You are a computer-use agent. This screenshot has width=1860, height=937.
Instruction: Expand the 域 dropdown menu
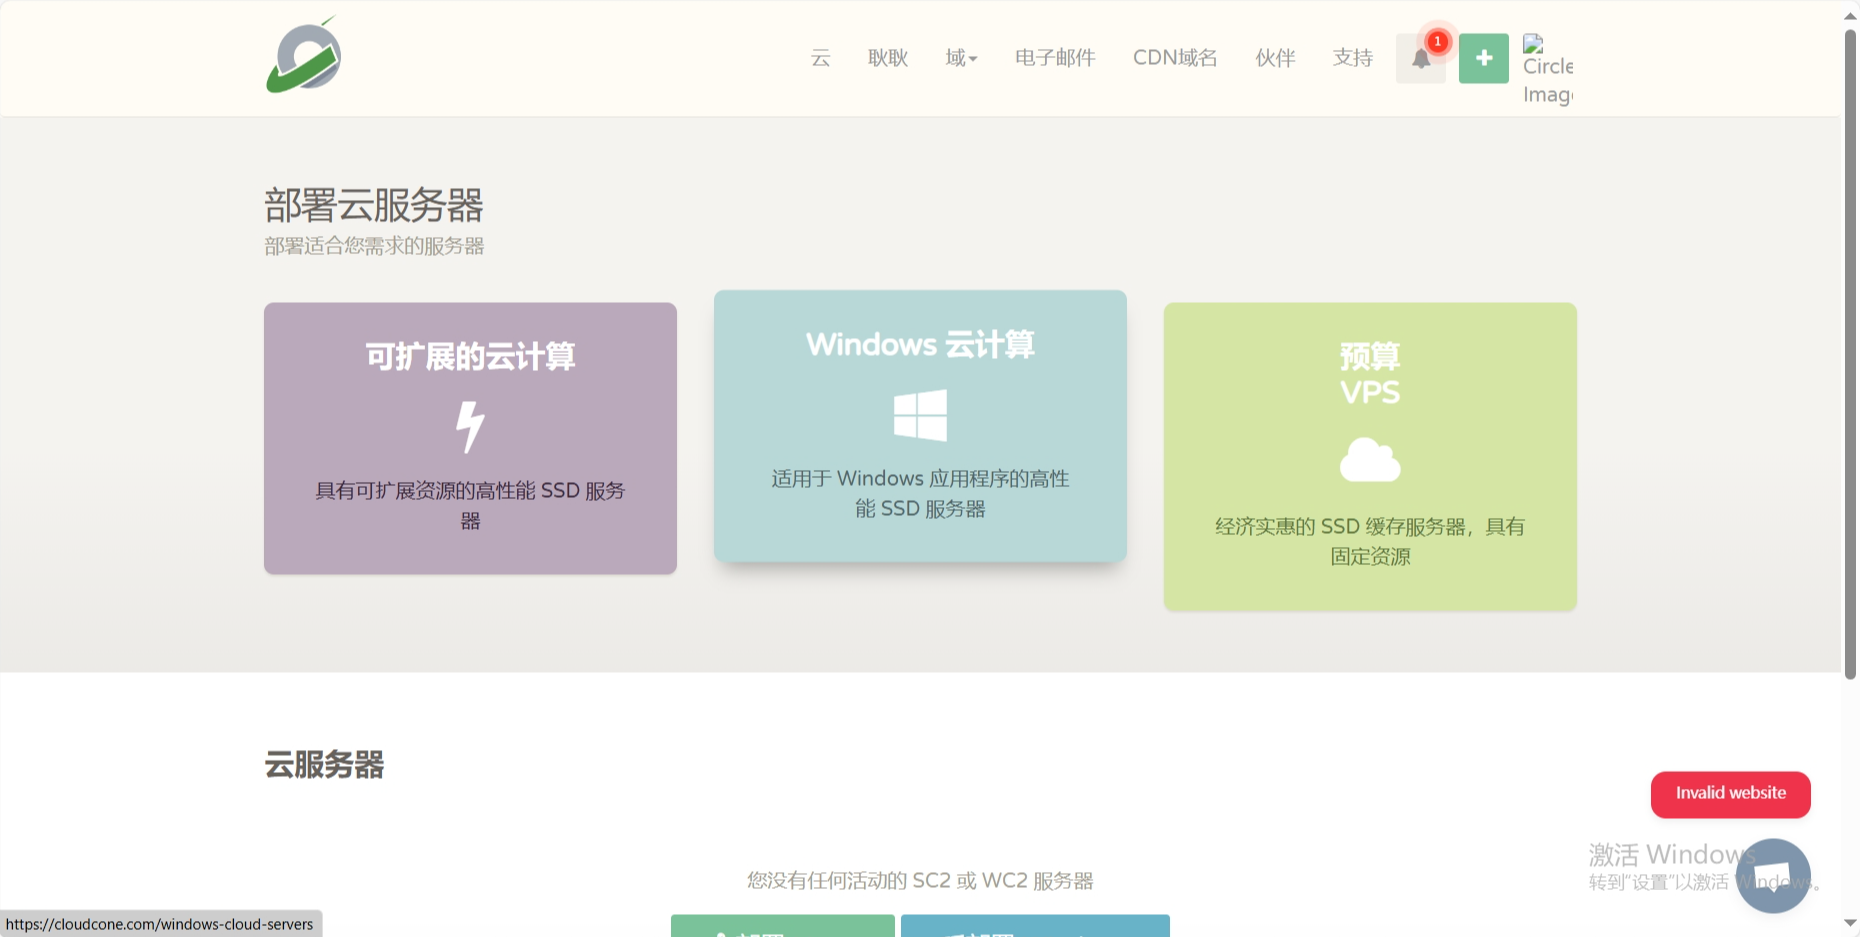coord(959,58)
